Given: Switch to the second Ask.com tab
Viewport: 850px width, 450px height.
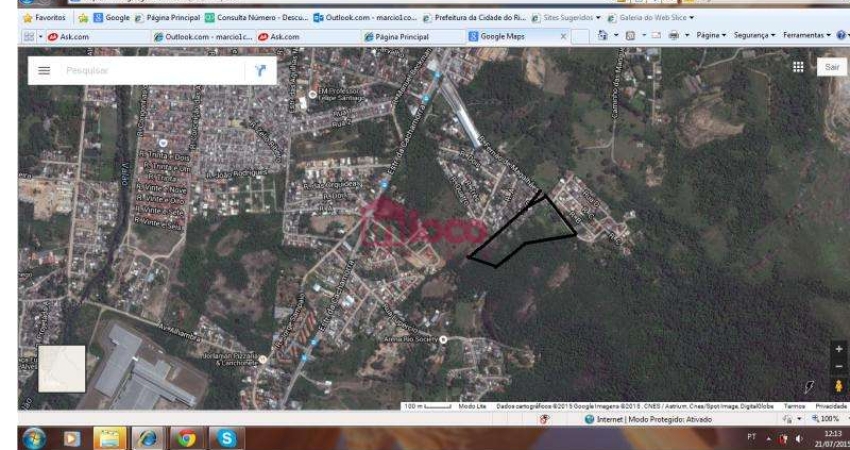Looking at the screenshot, I should (x=308, y=37).
